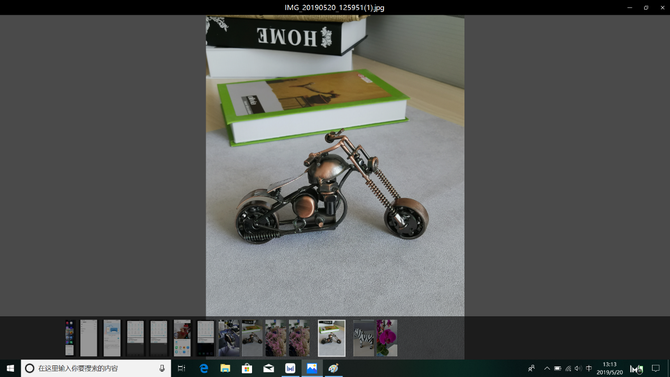Check the battery status icon
The height and width of the screenshot is (377, 670).
click(x=558, y=368)
